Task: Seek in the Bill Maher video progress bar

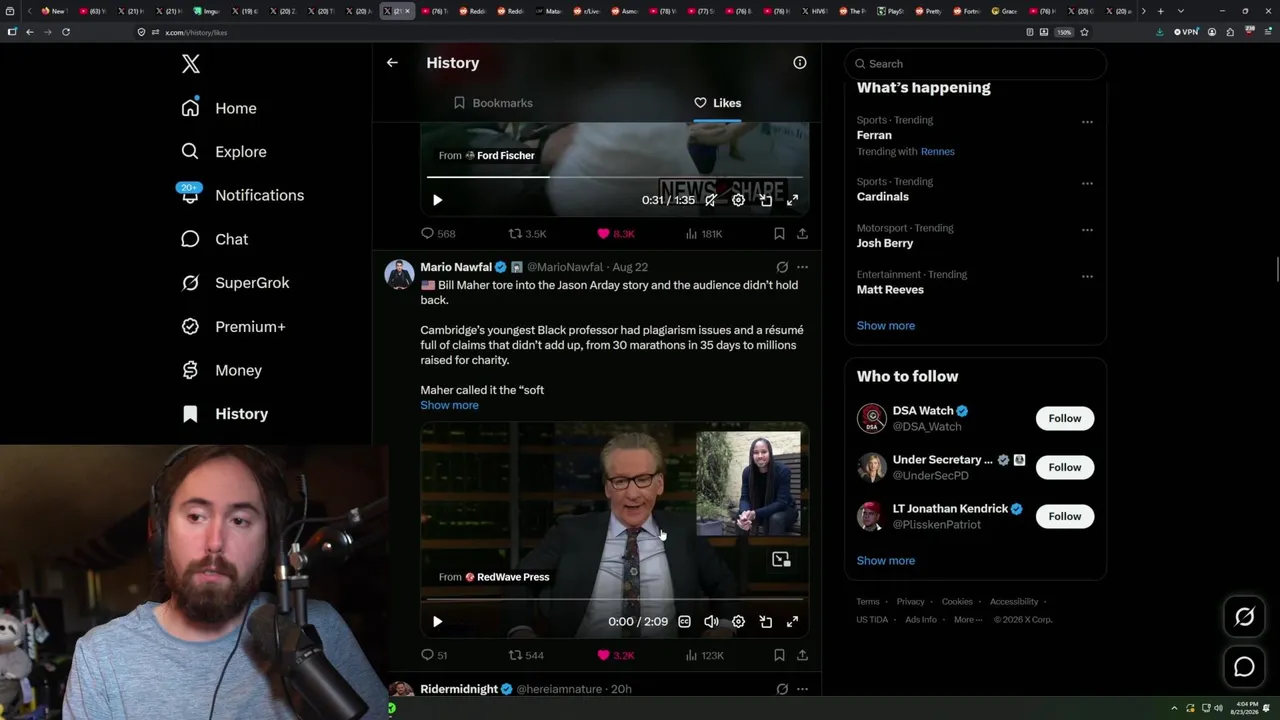Action: pos(615,599)
